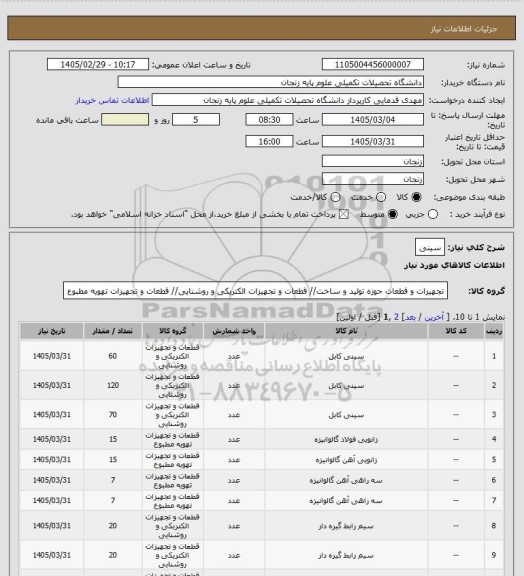The width and height of the screenshot is (524, 576).
Task: Click the price validity date 1405/03/31 field
Action: point(373,141)
